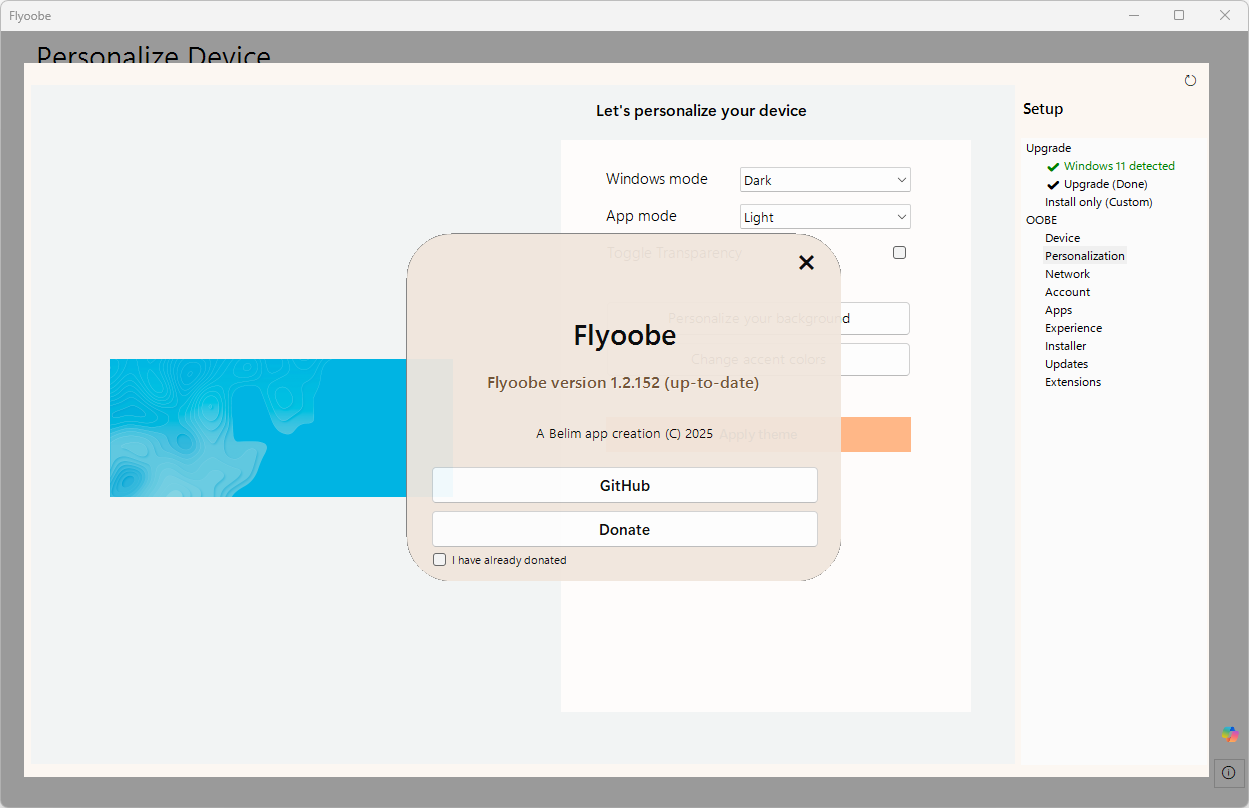The width and height of the screenshot is (1249, 808).
Task: Click Change accent colors button
Action: click(x=758, y=359)
